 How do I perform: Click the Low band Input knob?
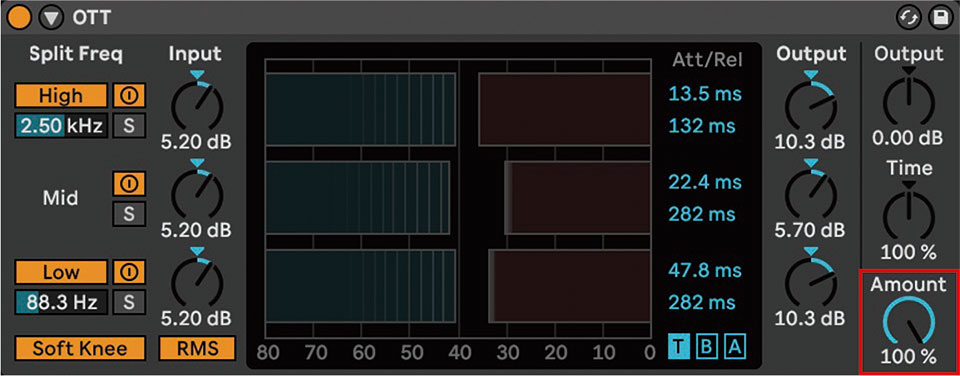pyautogui.click(x=197, y=283)
